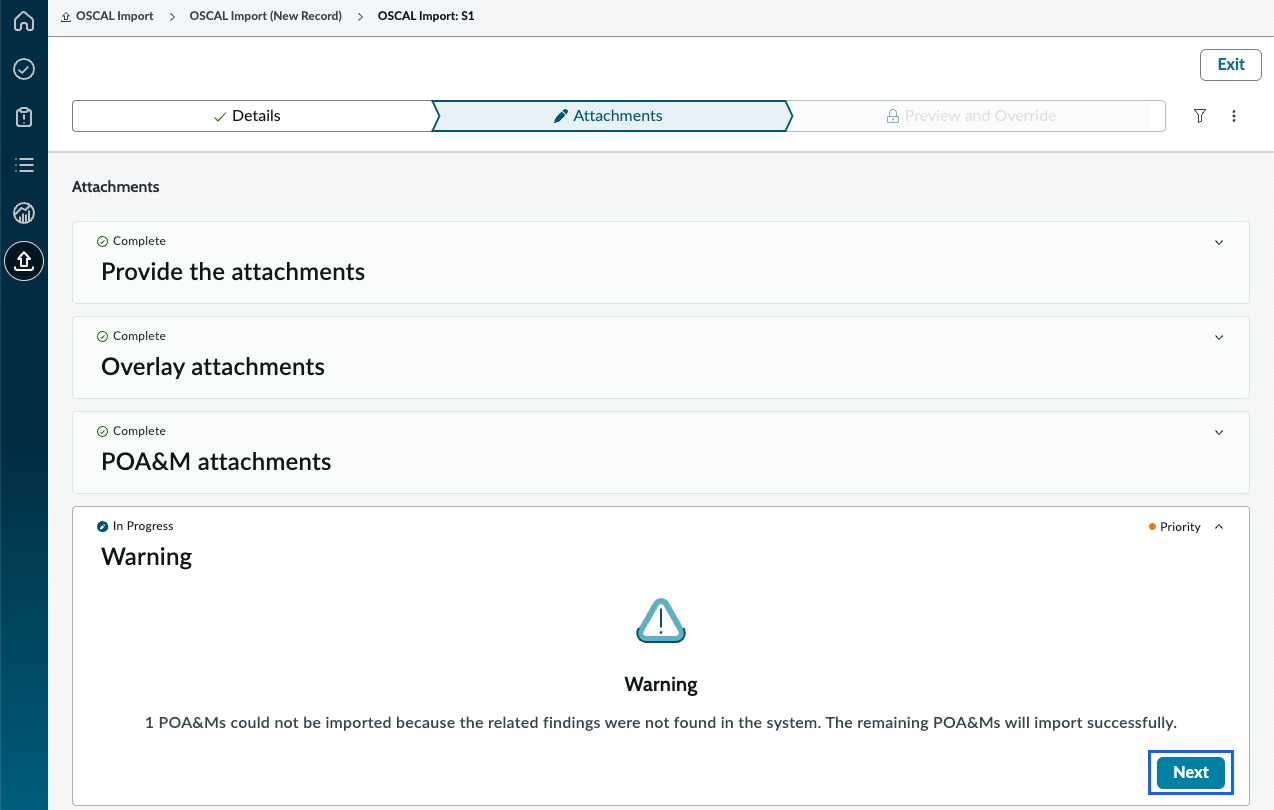
Task: Click Provide the attachments heading
Action: [233, 272]
